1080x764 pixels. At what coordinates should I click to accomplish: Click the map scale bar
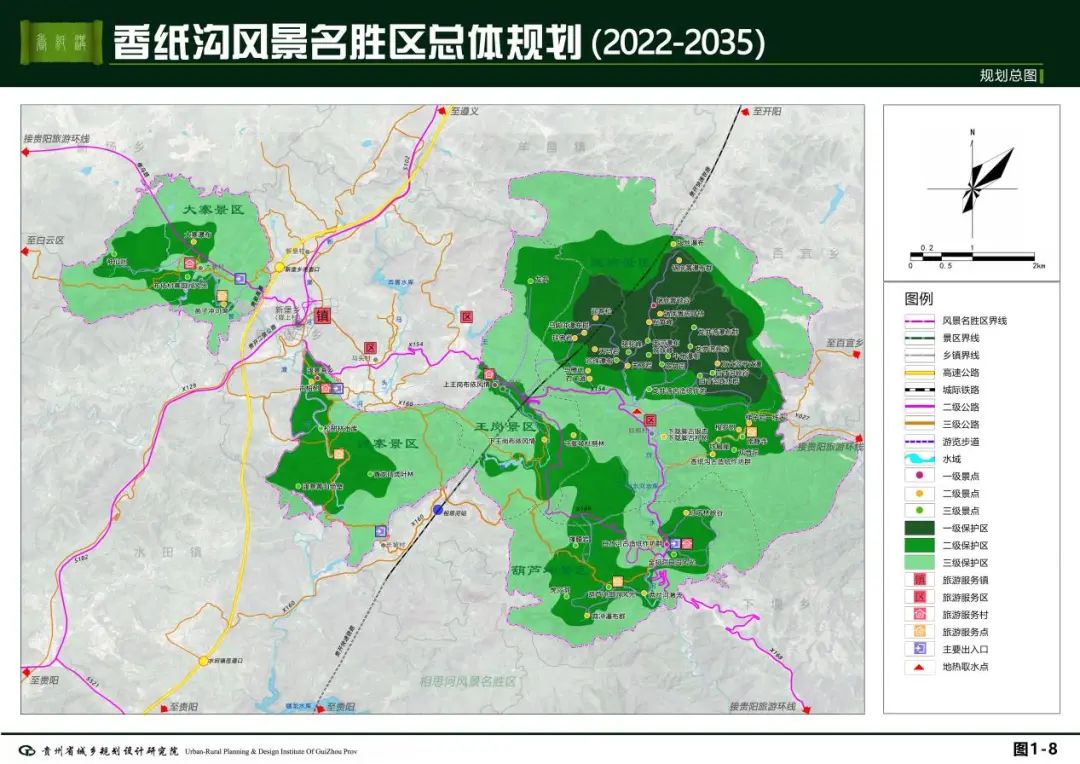coord(972,257)
